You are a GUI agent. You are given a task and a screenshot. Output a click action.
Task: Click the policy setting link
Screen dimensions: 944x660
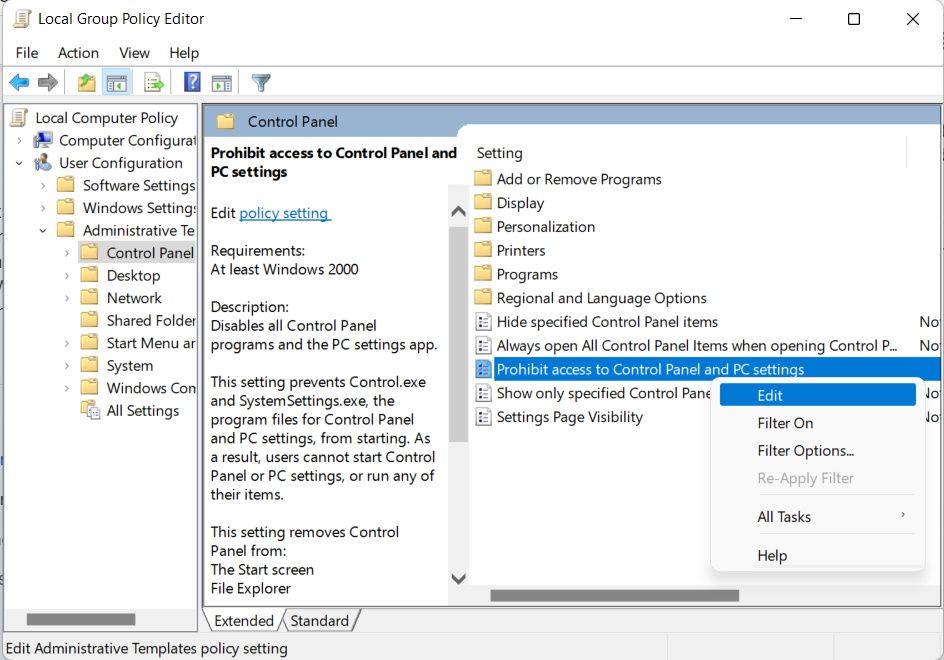click(x=285, y=213)
